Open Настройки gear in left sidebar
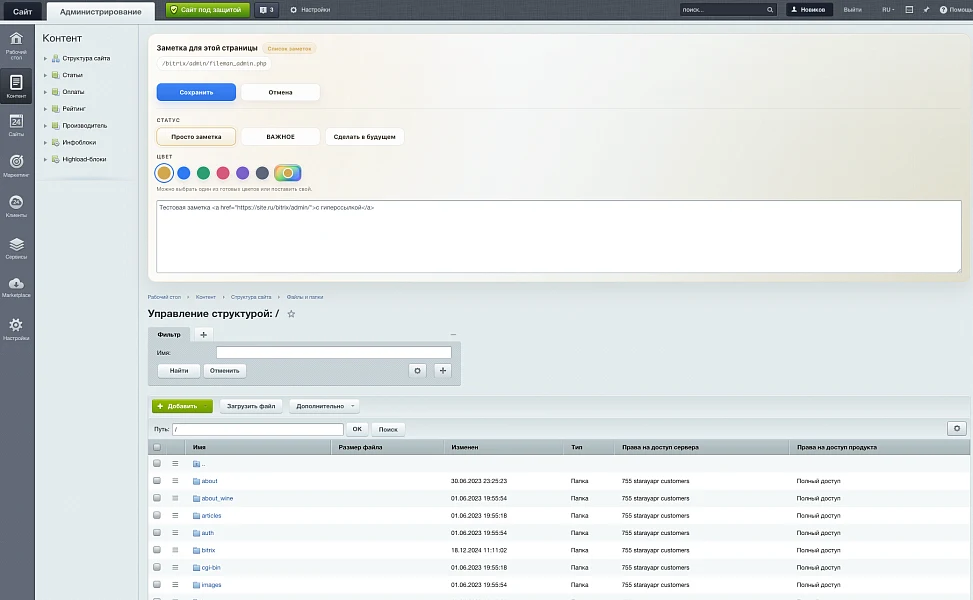The height and width of the screenshot is (600, 973). (16, 328)
